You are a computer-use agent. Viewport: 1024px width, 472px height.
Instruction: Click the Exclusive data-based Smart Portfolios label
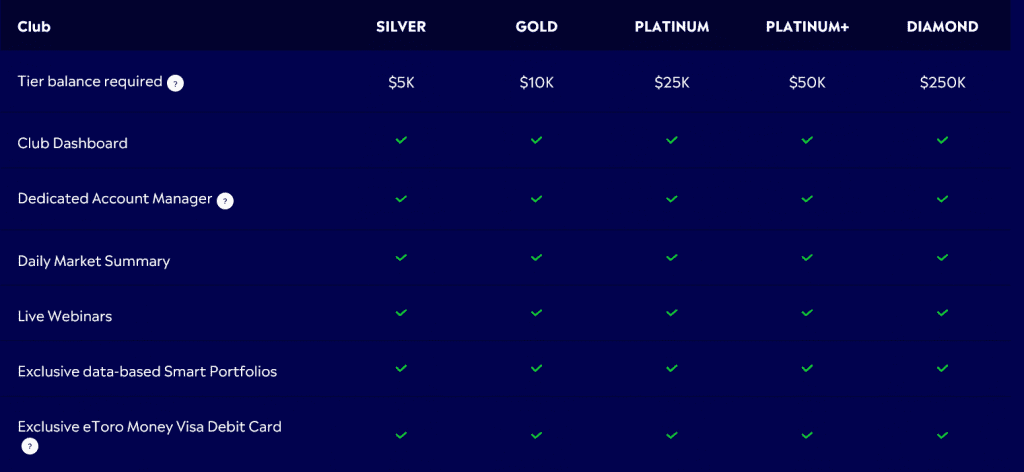pyautogui.click(x=147, y=371)
